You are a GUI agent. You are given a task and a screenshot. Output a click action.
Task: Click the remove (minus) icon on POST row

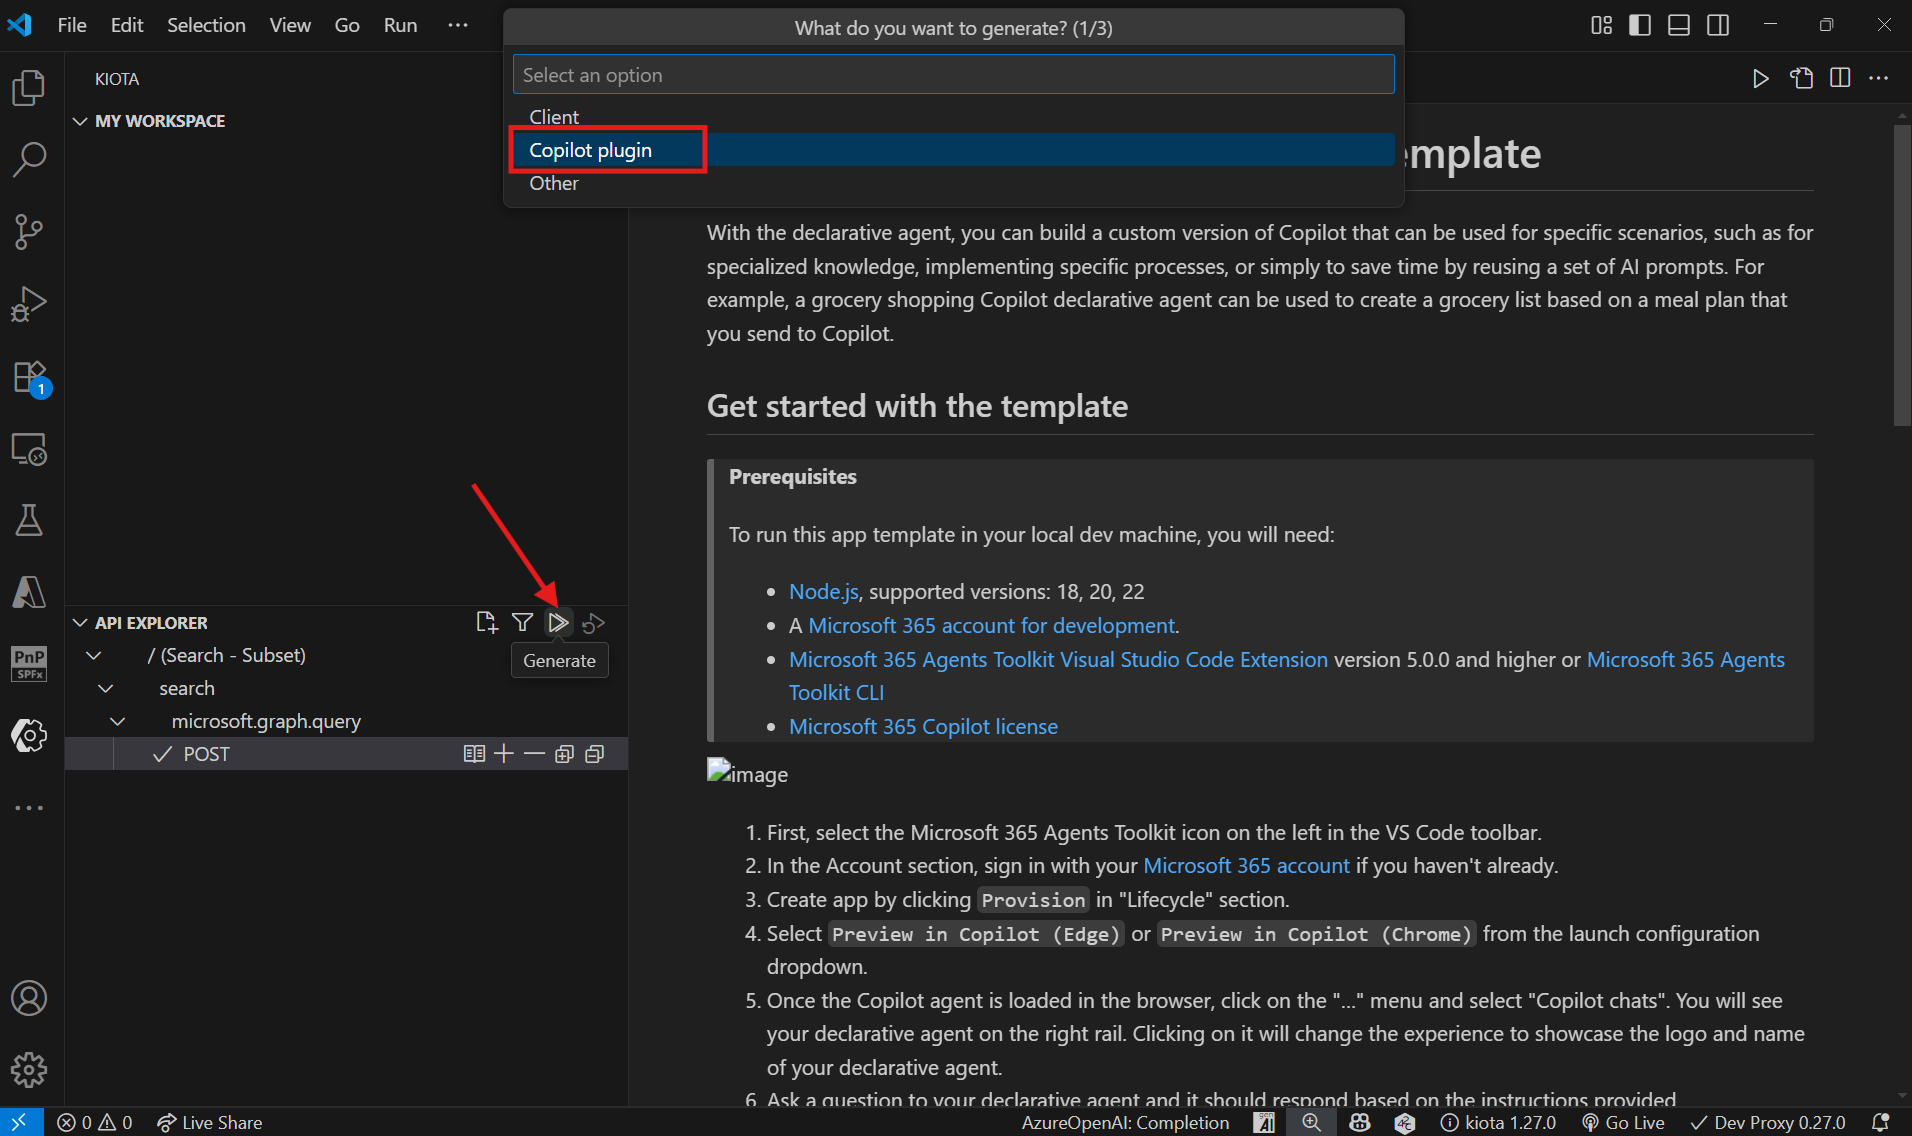click(534, 754)
